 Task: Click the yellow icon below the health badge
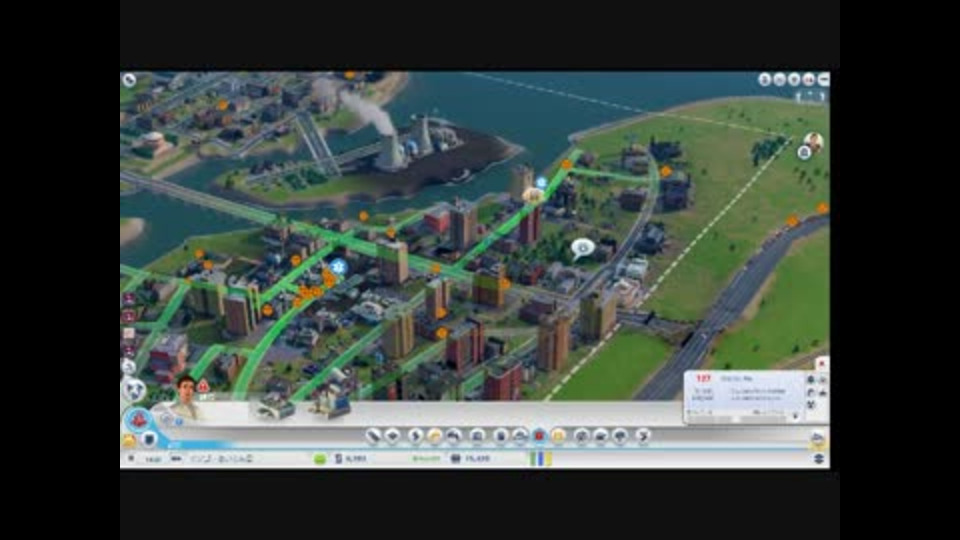pos(129,441)
